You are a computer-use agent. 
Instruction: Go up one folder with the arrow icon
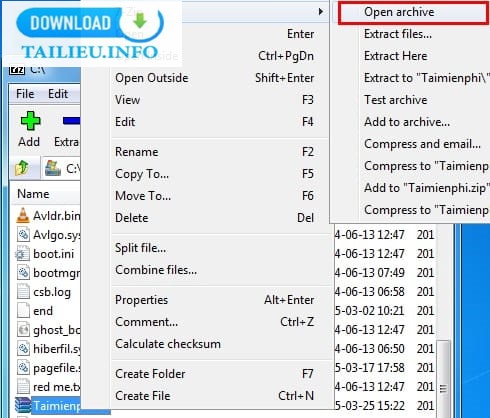pos(22,168)
